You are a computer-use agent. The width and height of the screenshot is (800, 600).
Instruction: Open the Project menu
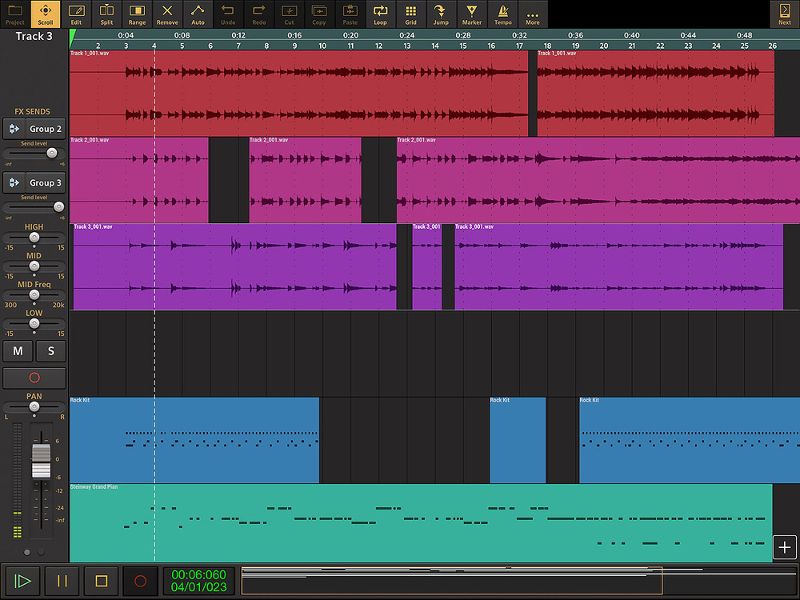(13, 13)
